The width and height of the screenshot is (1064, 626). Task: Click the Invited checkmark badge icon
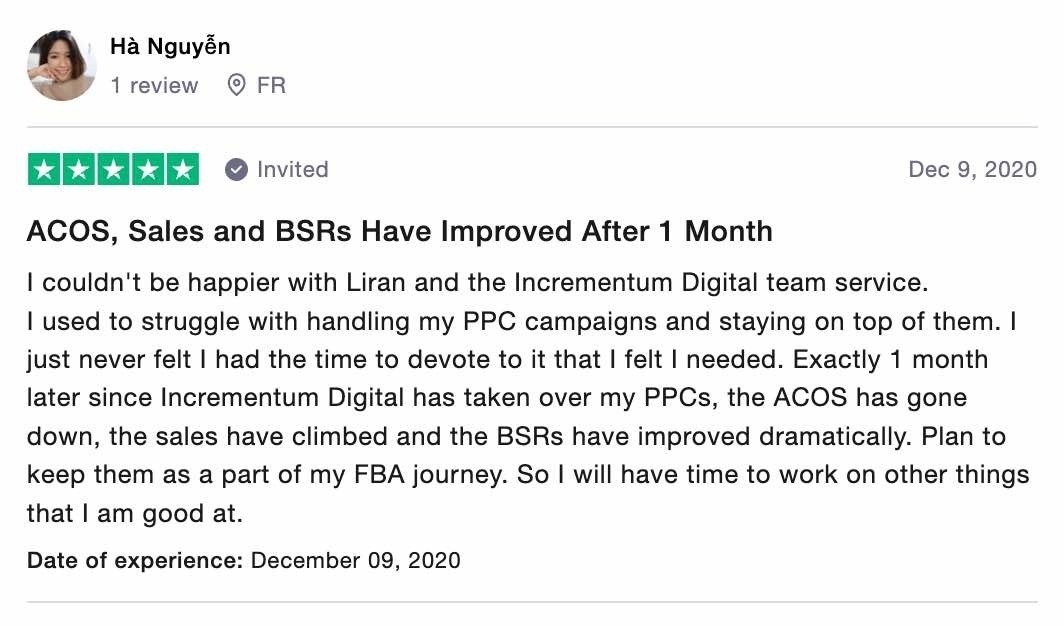pyautogui.click(x=236, y=170)
